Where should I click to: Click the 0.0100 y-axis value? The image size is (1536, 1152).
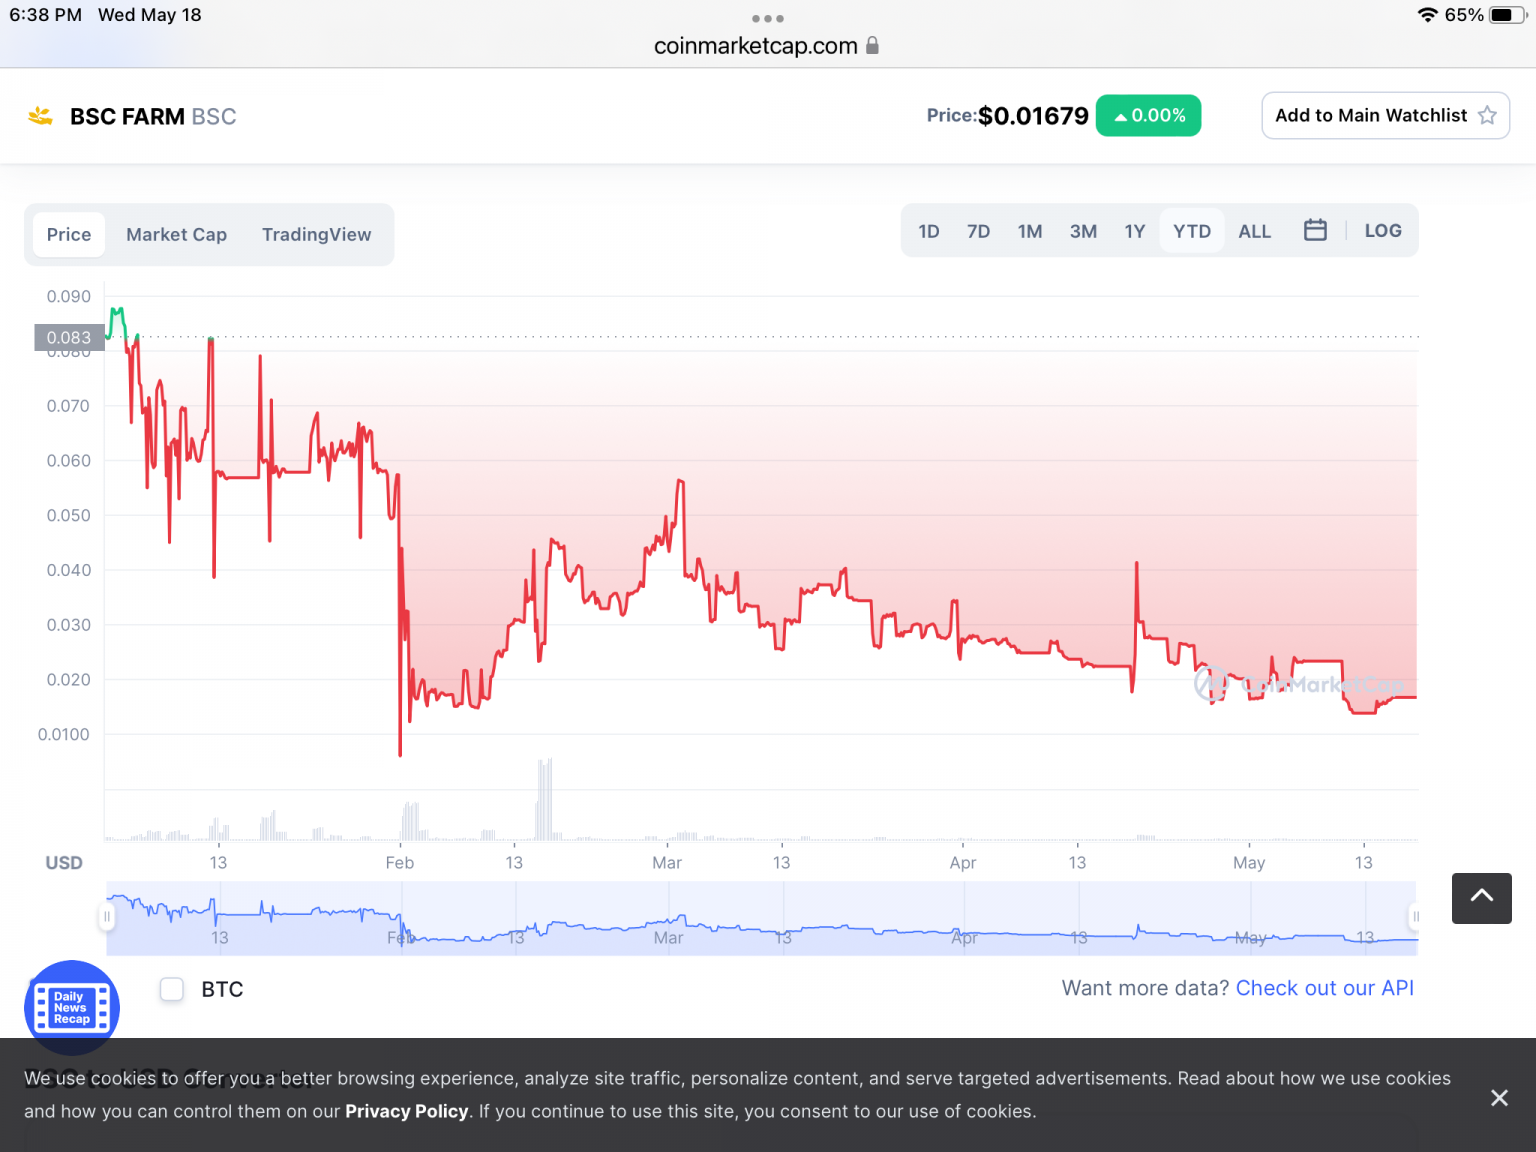pos(63,734)
